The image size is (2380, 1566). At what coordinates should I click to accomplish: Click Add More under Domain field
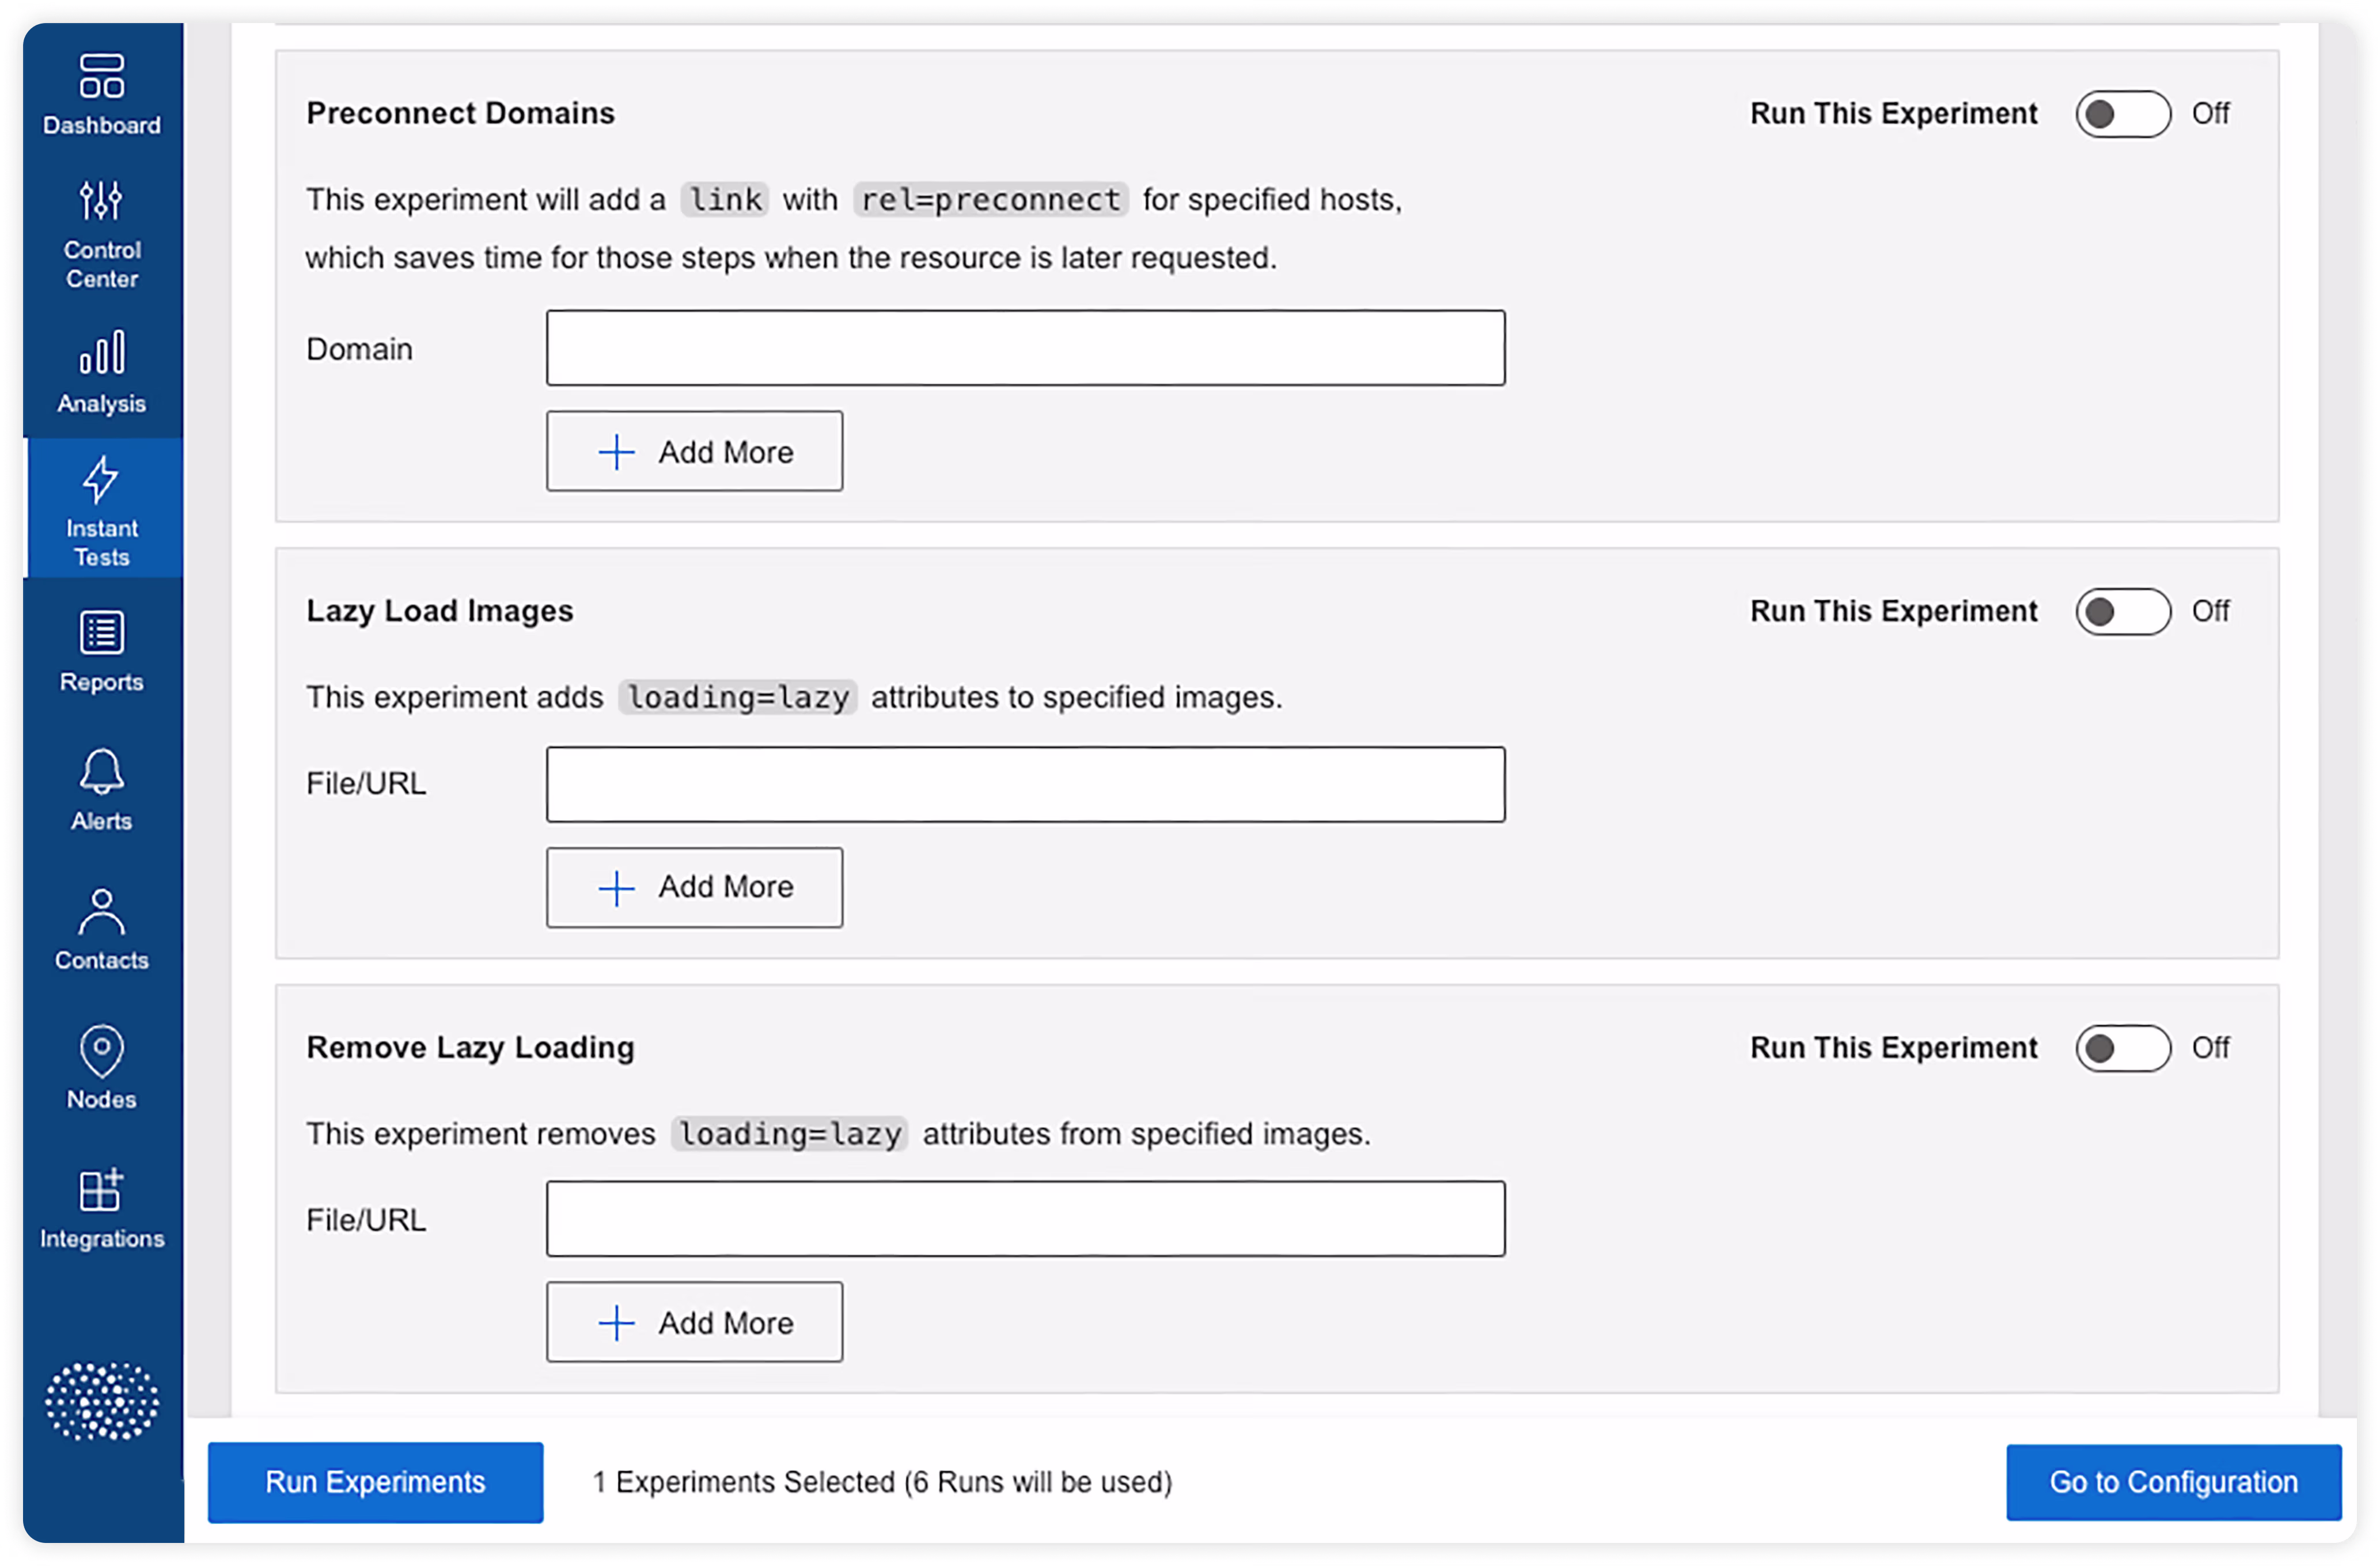click(x=694, y=452)
